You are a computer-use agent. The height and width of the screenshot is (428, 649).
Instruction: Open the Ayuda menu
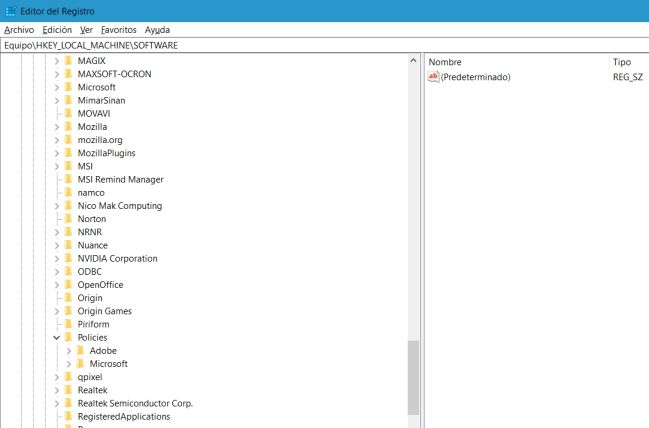(157, 30)
